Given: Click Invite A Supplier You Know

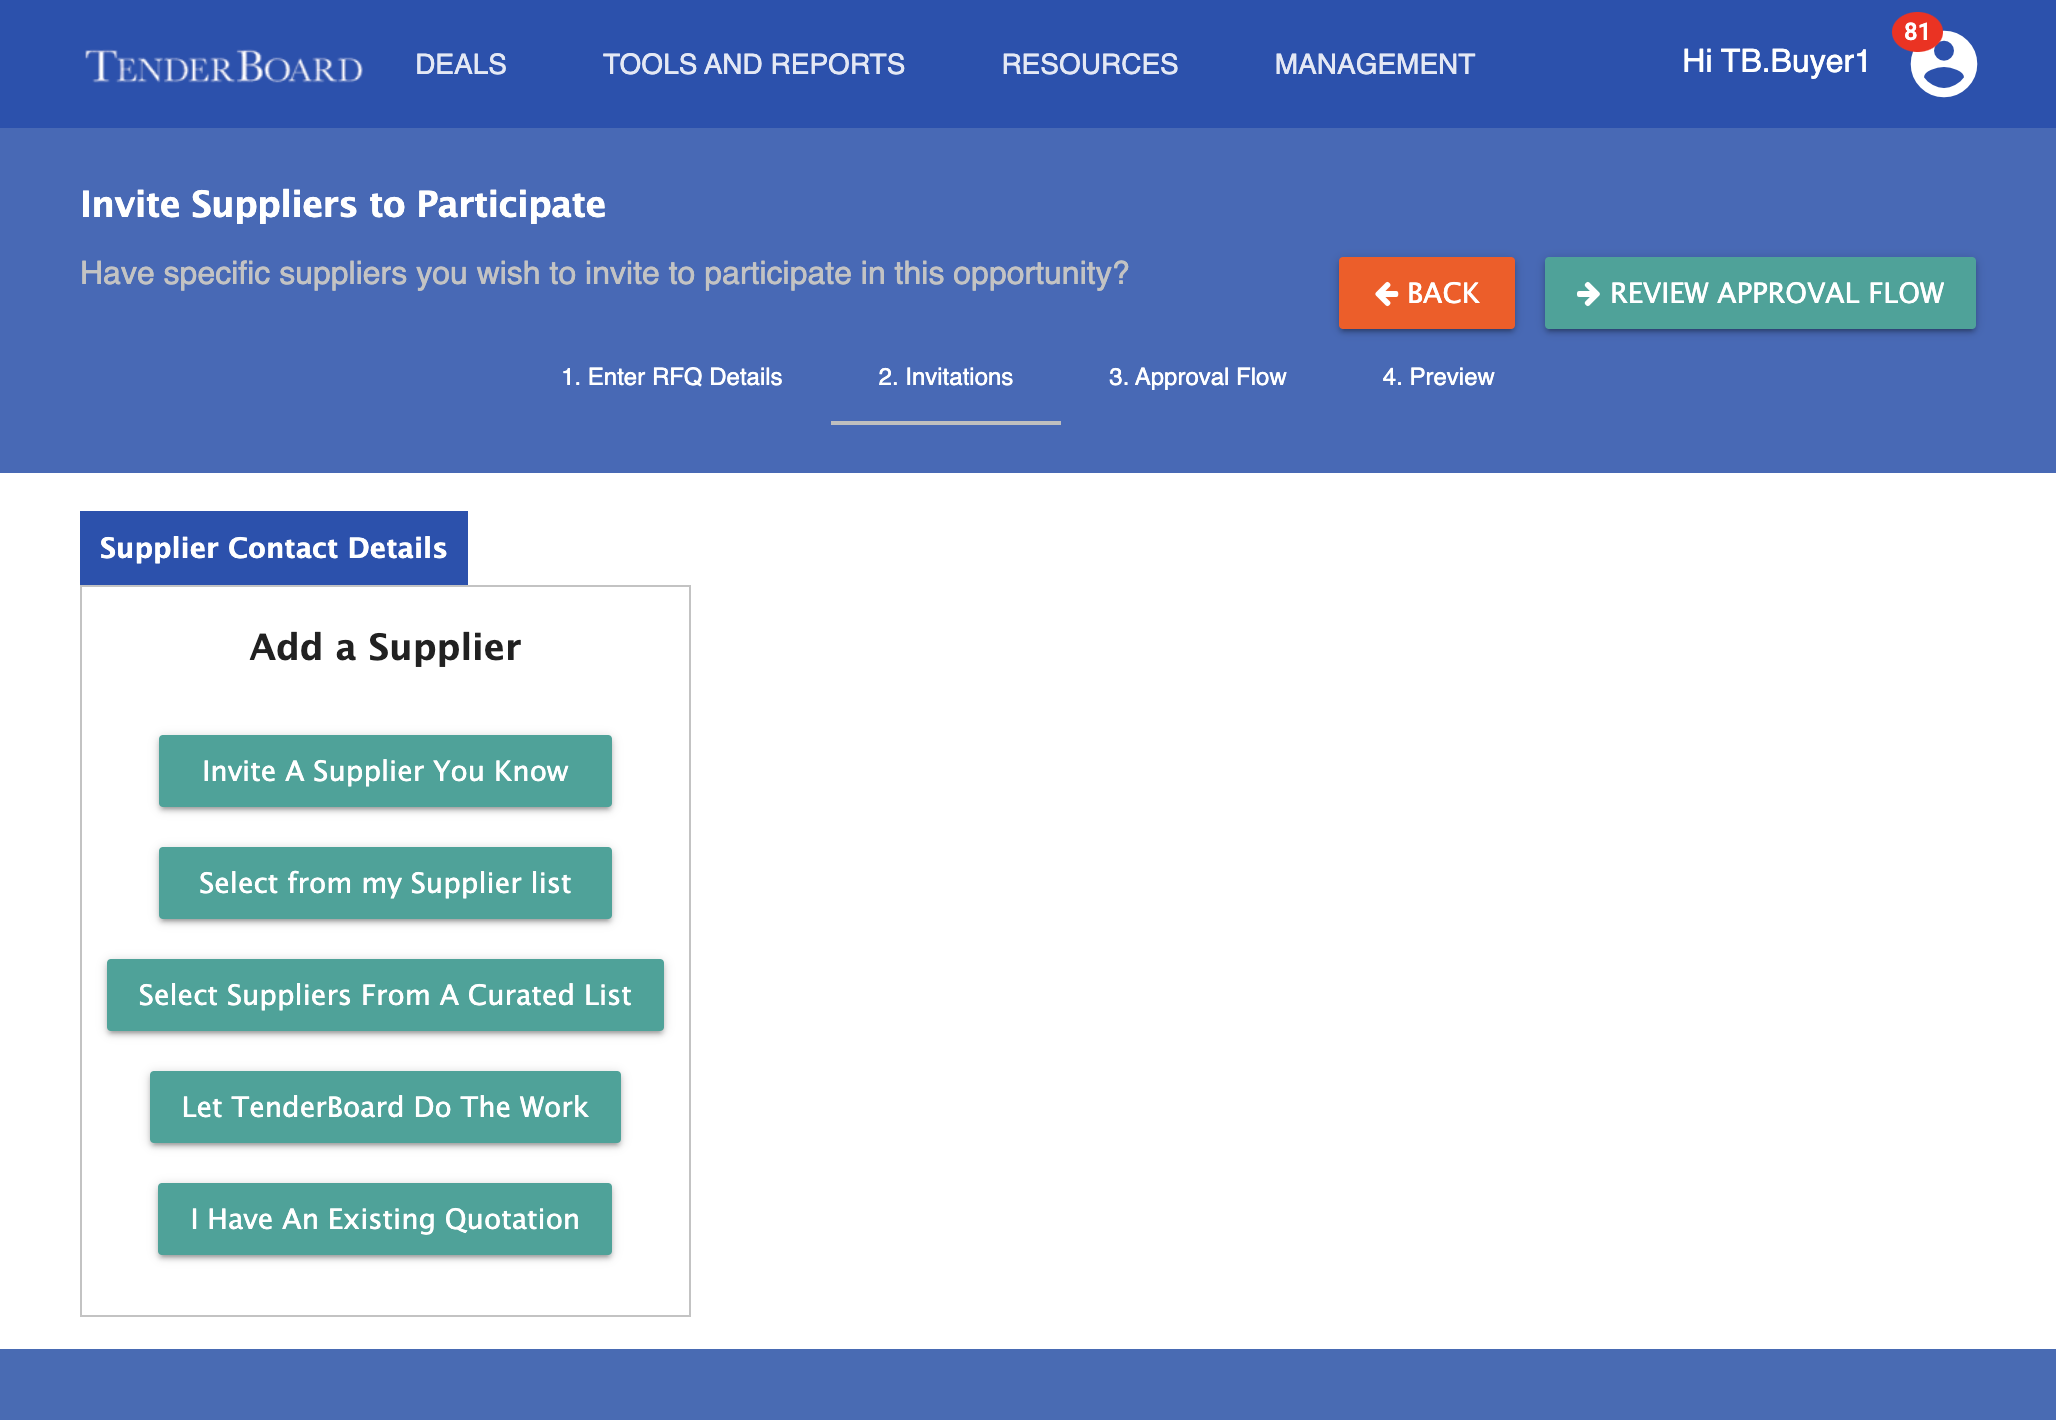Looking at the screenshot, I should pyautogui.click(x=385, y=771).
